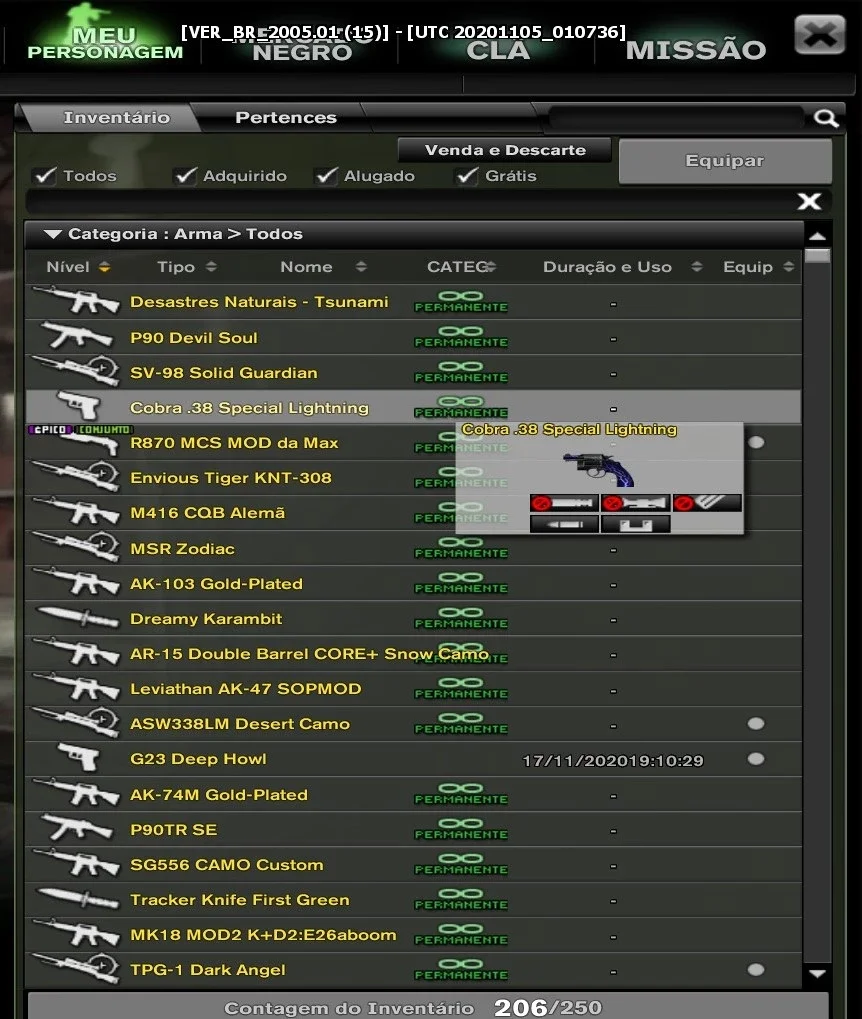Switch to the Inventário tab
Screen dimensions: 862x1019
[x=116, y=118]
